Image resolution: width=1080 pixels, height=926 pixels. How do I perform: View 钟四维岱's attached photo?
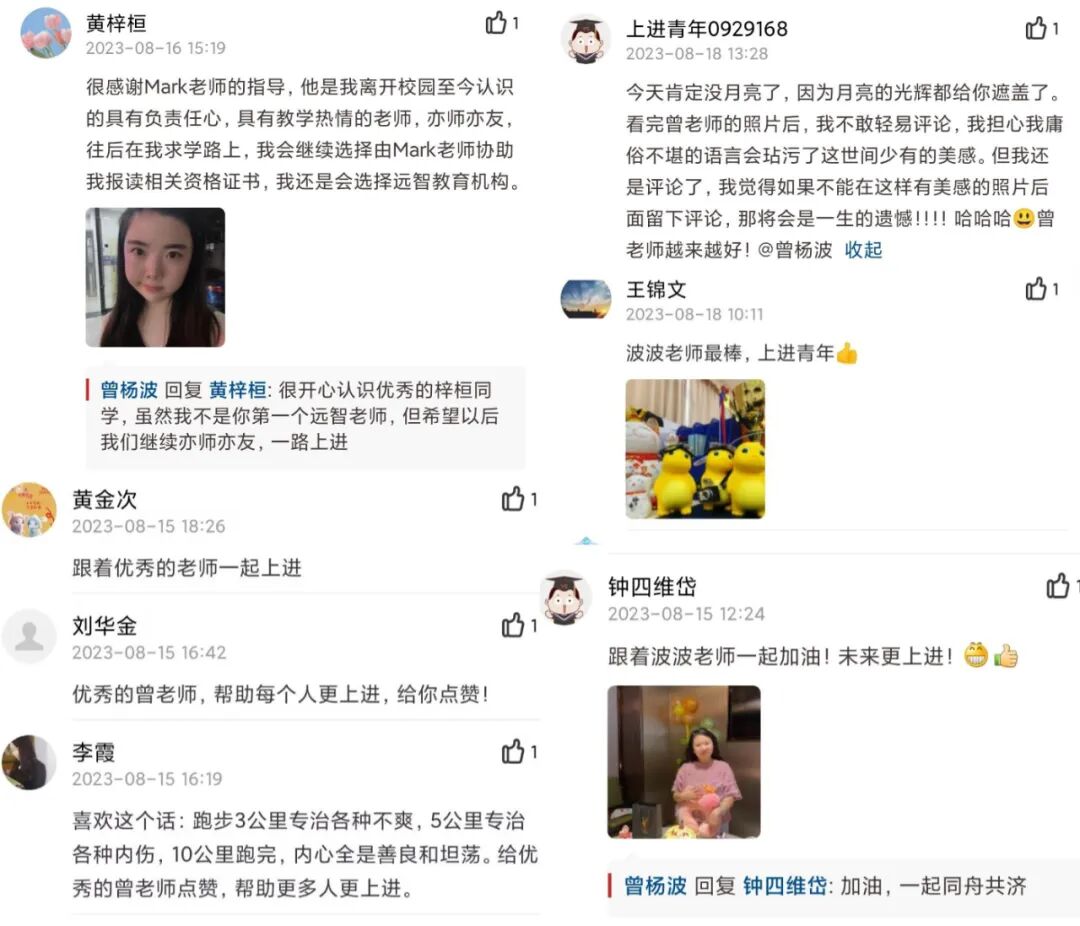(x=684, y=762)
